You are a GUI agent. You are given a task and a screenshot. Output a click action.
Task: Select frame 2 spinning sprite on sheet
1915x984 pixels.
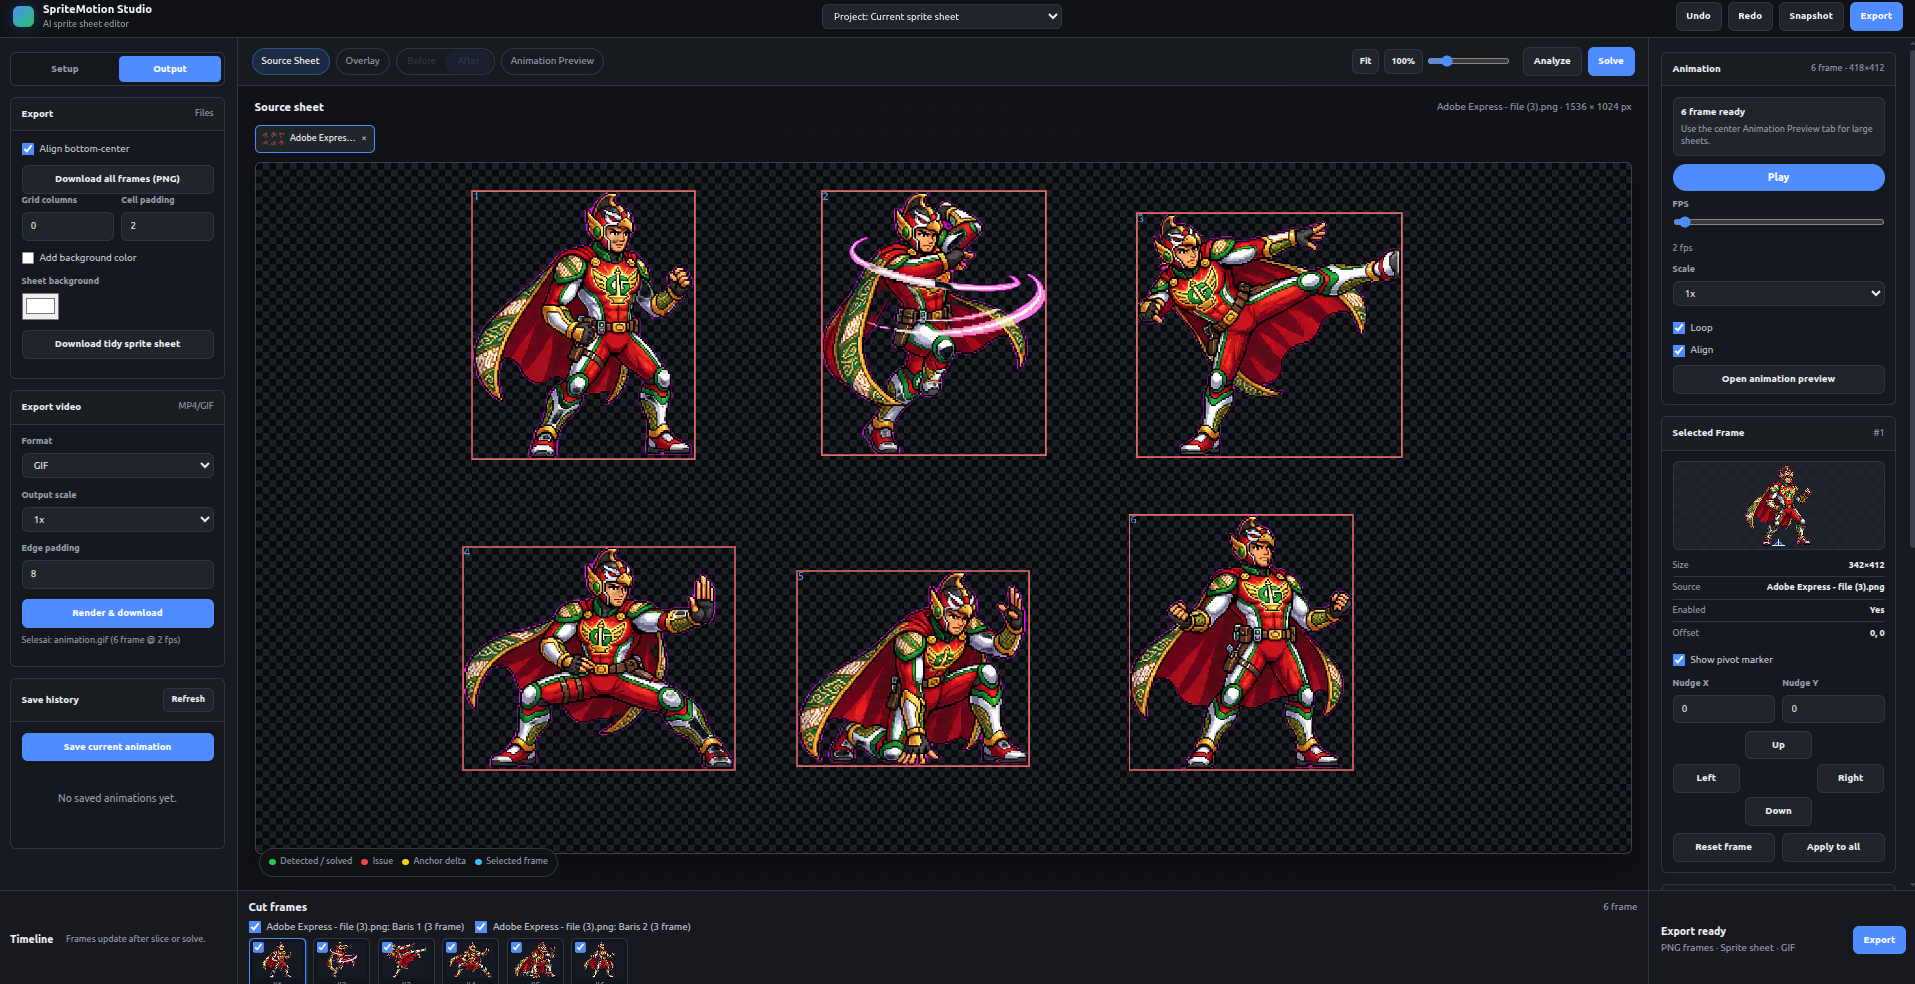click(933, 323)
